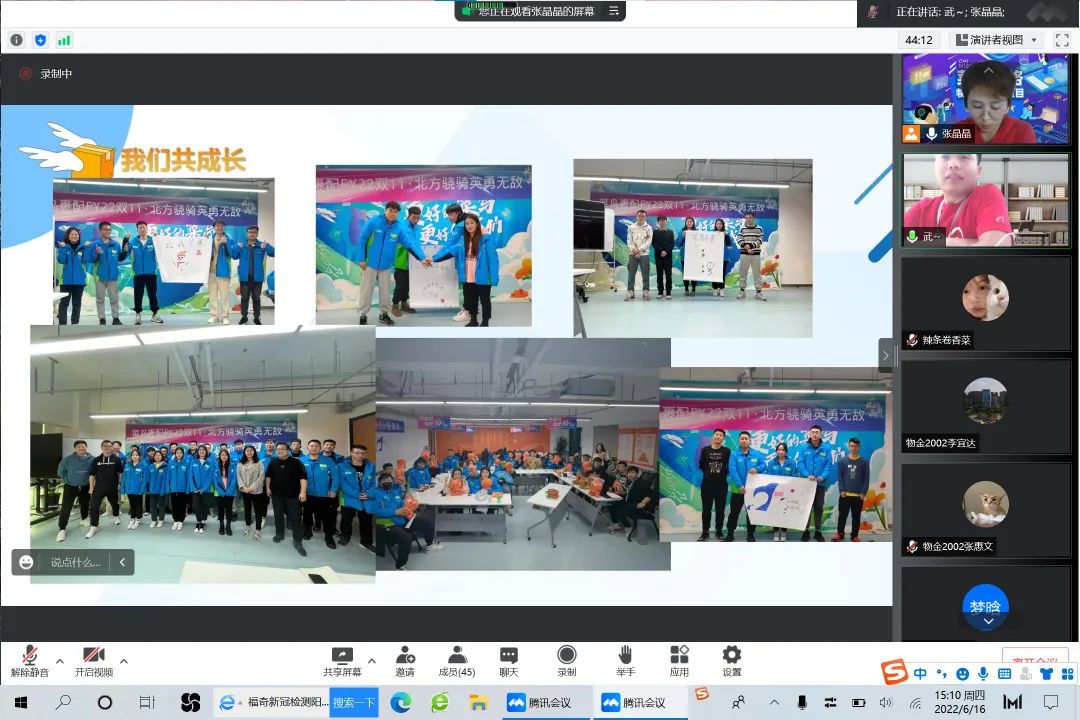Click the record (录制) button in toolbar
Viewport: 1080px width, 720px height.
[567, 660]
